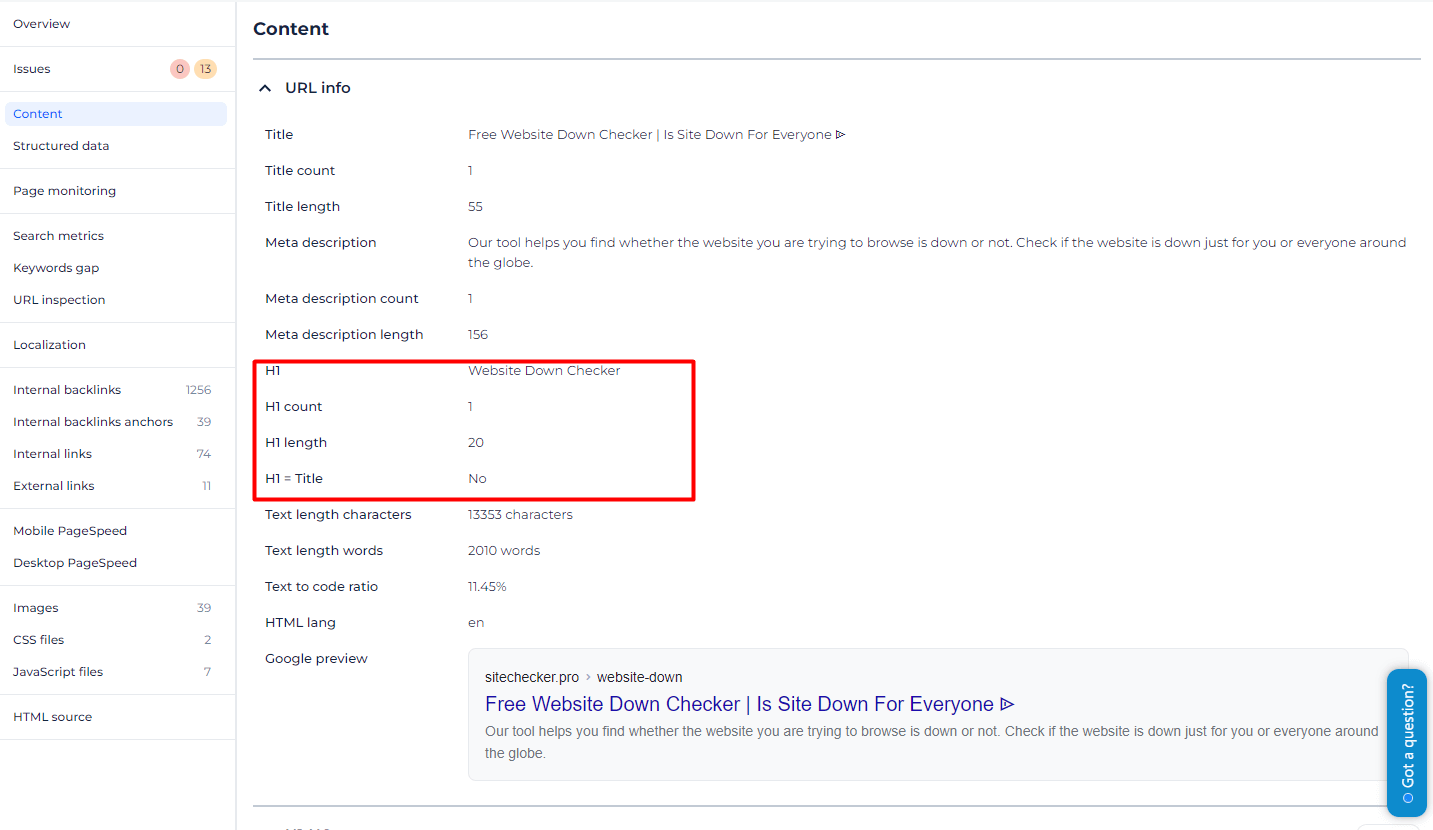Click the Text length words label
This screenshot has width=1433, height=830.
point(324,551)
